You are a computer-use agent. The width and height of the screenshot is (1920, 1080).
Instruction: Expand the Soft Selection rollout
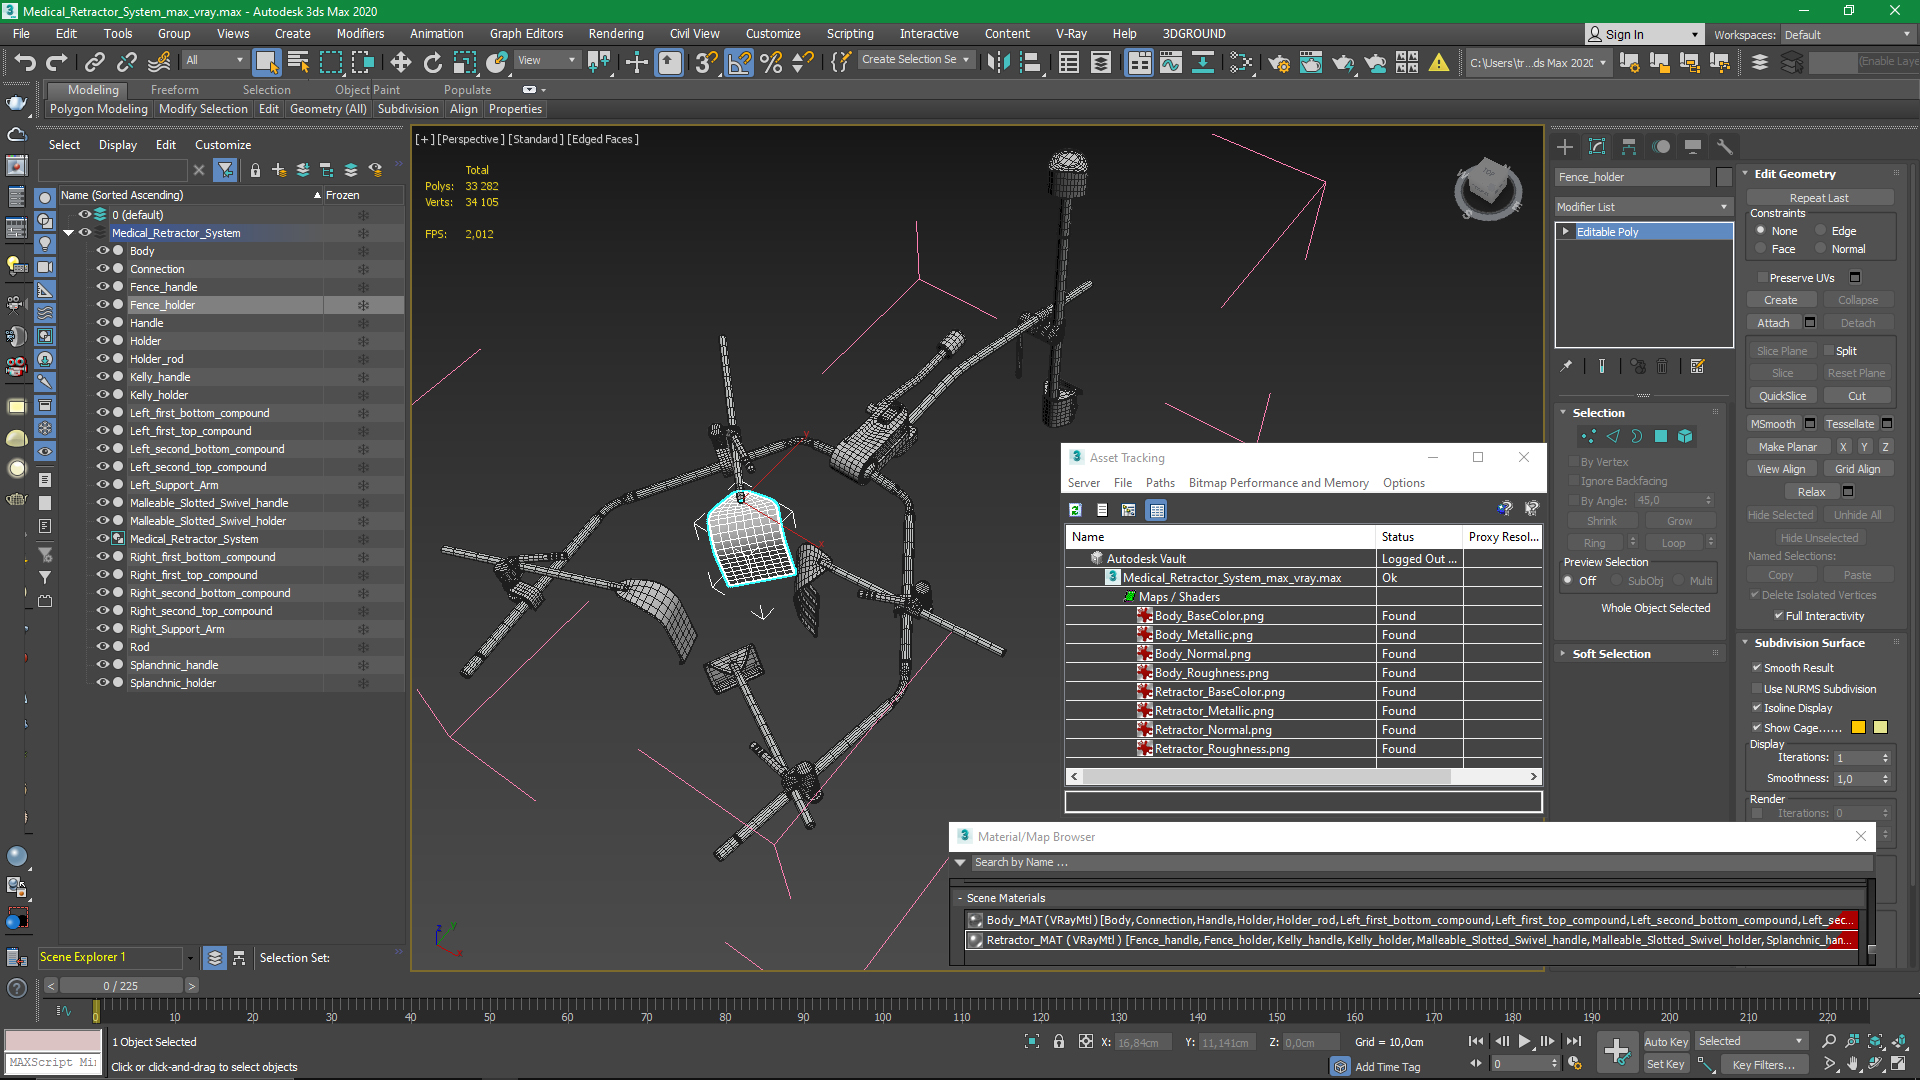pyautogui.click(x=1611, y=654)
